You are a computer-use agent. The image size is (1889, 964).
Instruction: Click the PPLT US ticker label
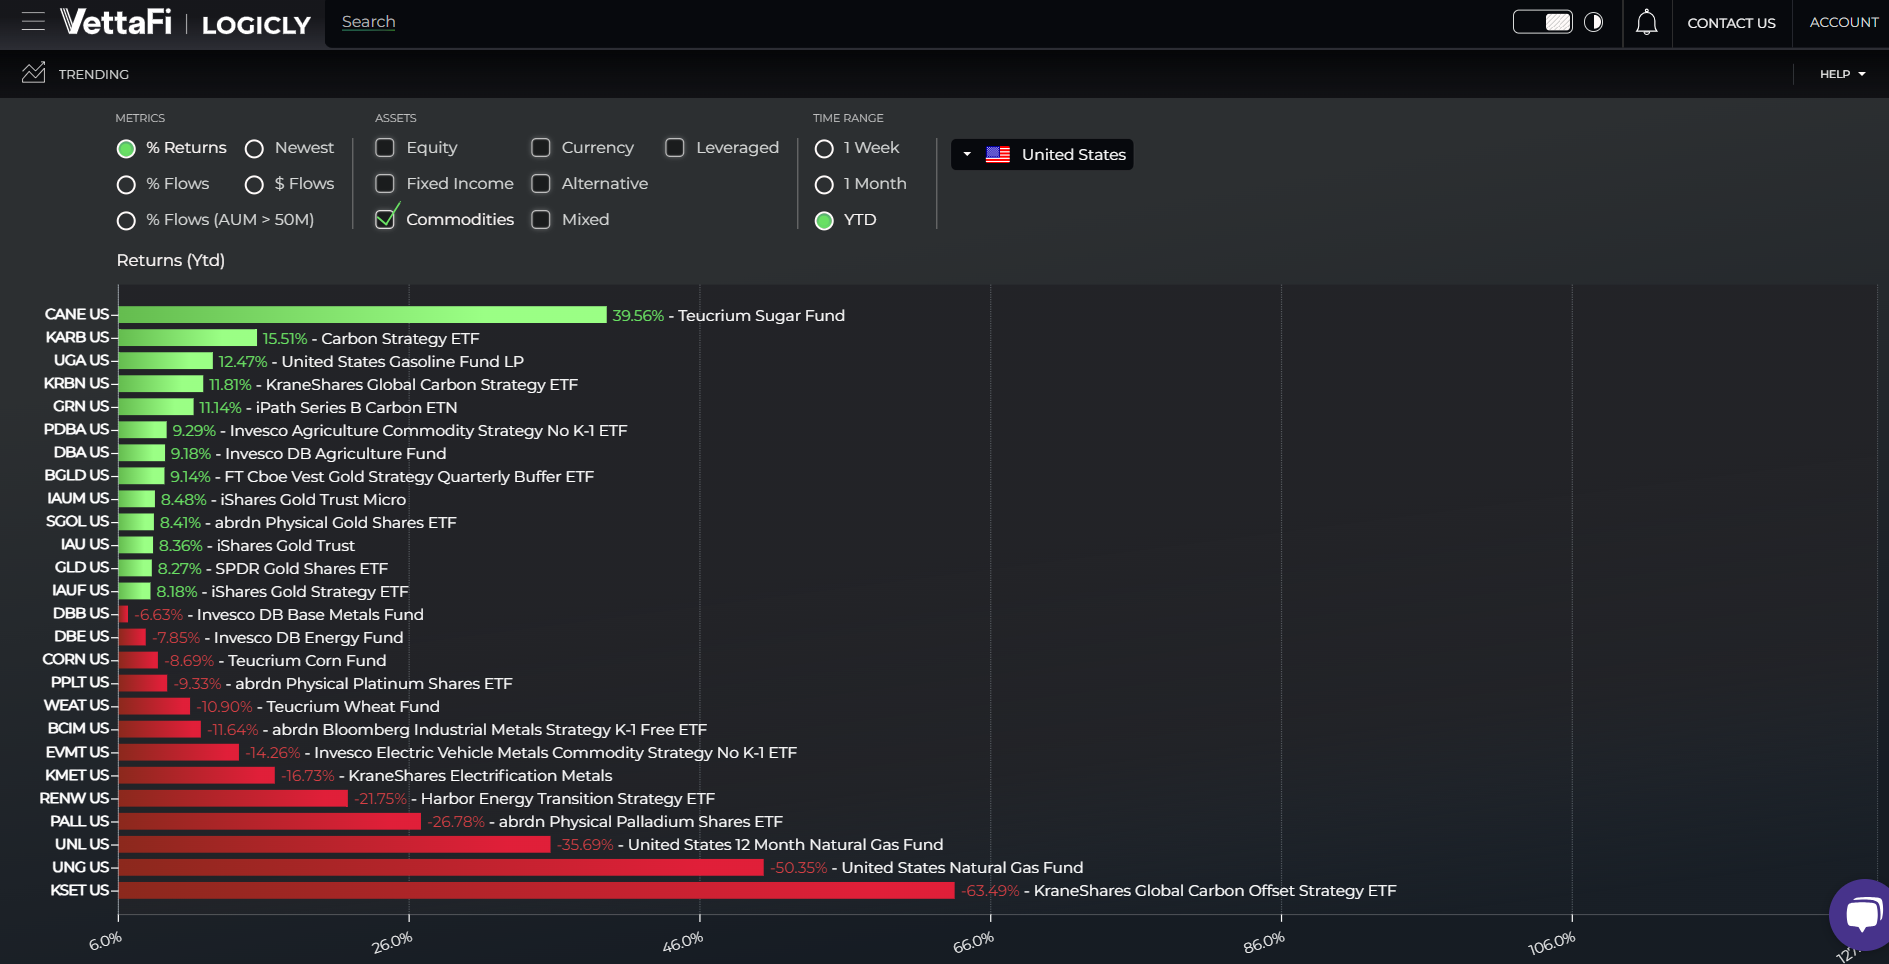pyautogui.click(x=80, y=682)
